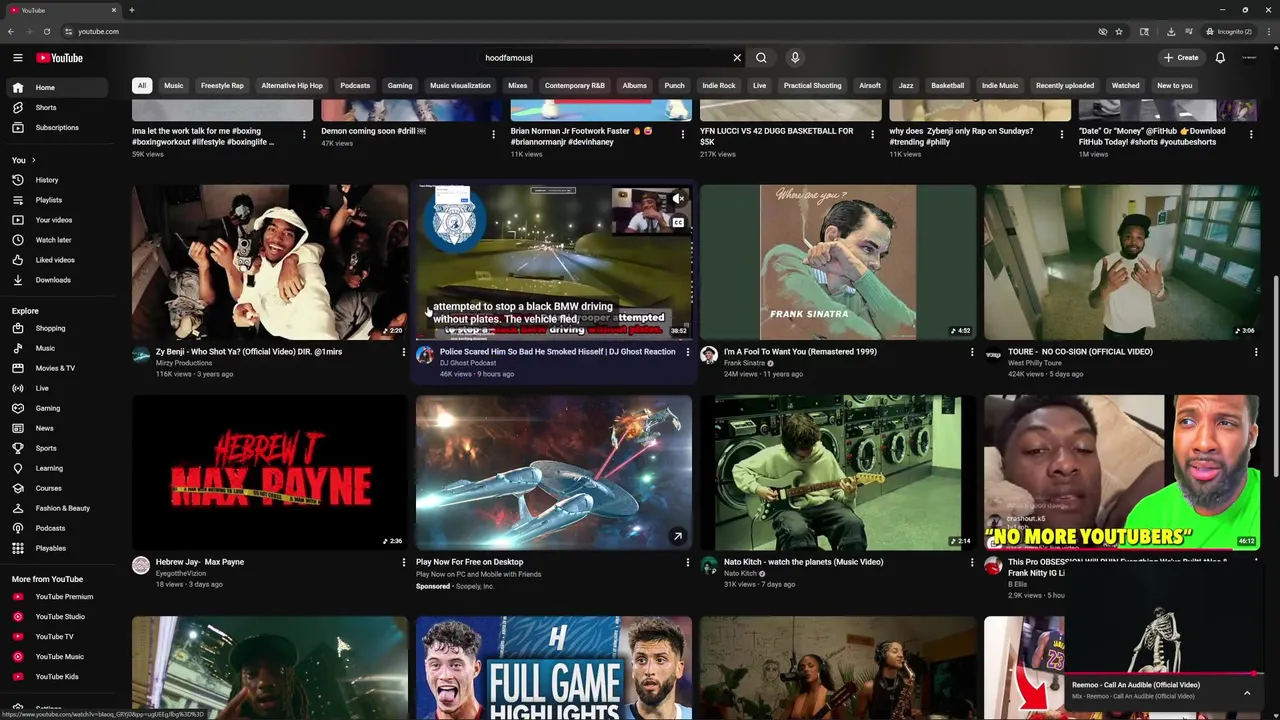Reload the page
Screen dimensions: 1280x720
pos(47,31)
